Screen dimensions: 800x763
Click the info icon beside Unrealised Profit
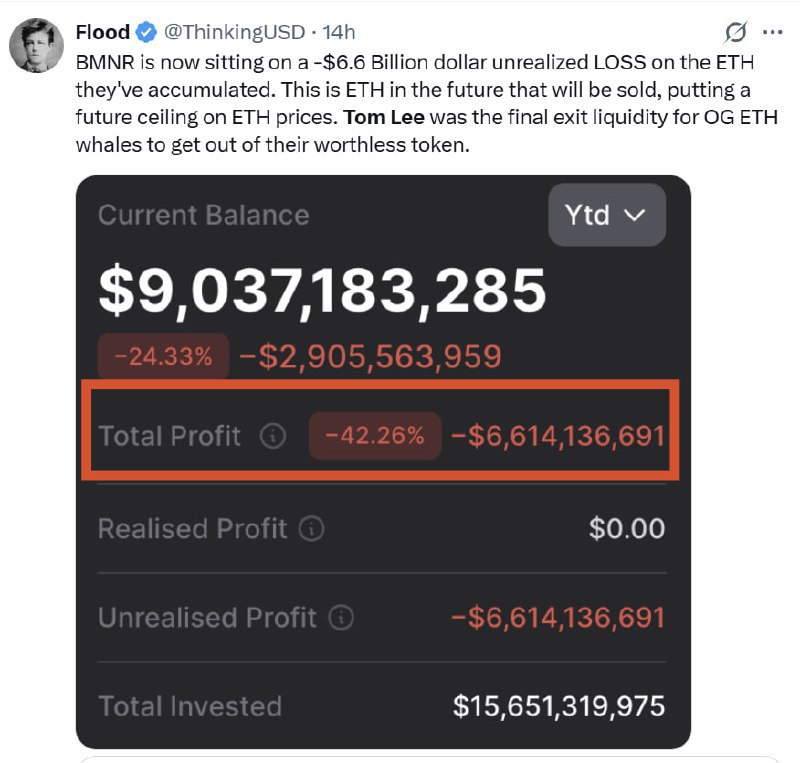pyautogui.click(x=339, y=617)
